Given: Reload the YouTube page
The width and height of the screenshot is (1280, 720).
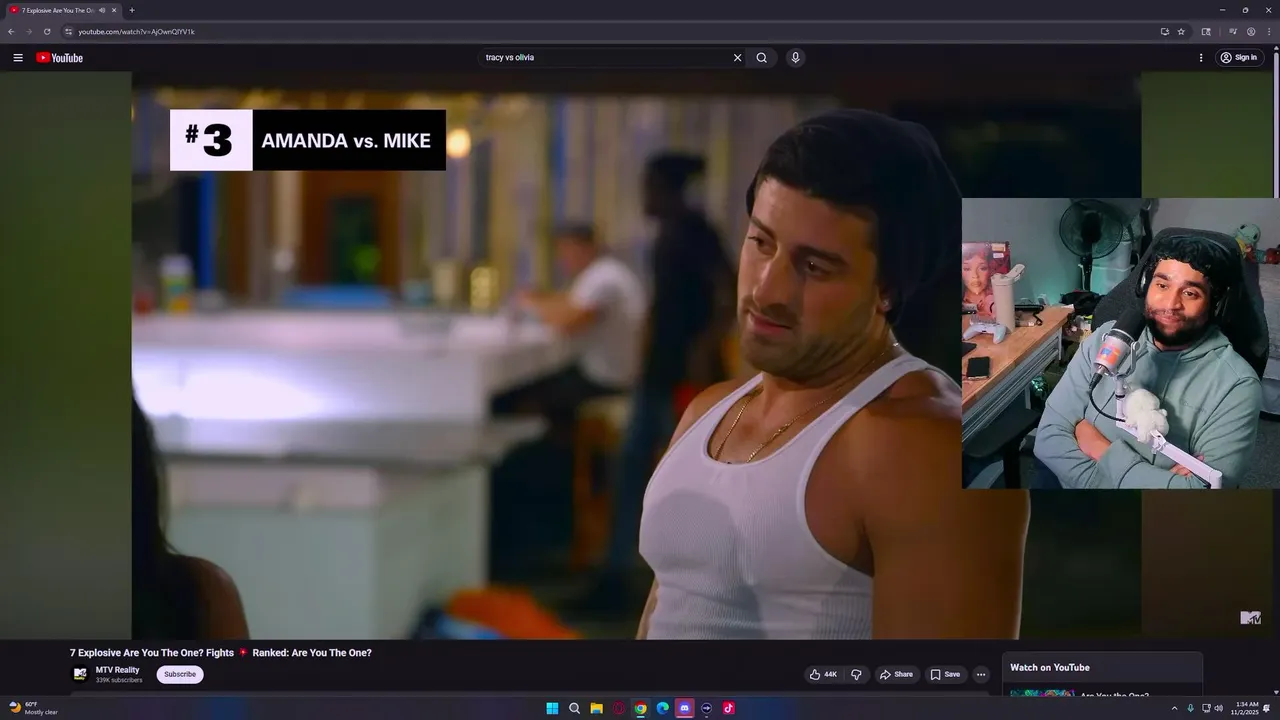Looking at the screenshot, I should 47,32.
